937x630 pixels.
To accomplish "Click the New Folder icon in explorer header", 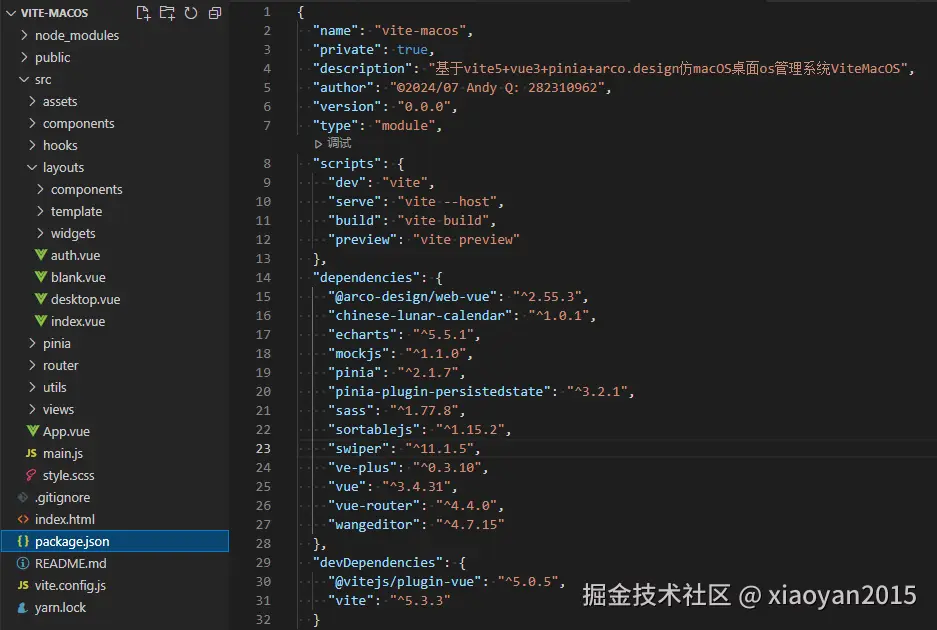I will pos(167,13).
